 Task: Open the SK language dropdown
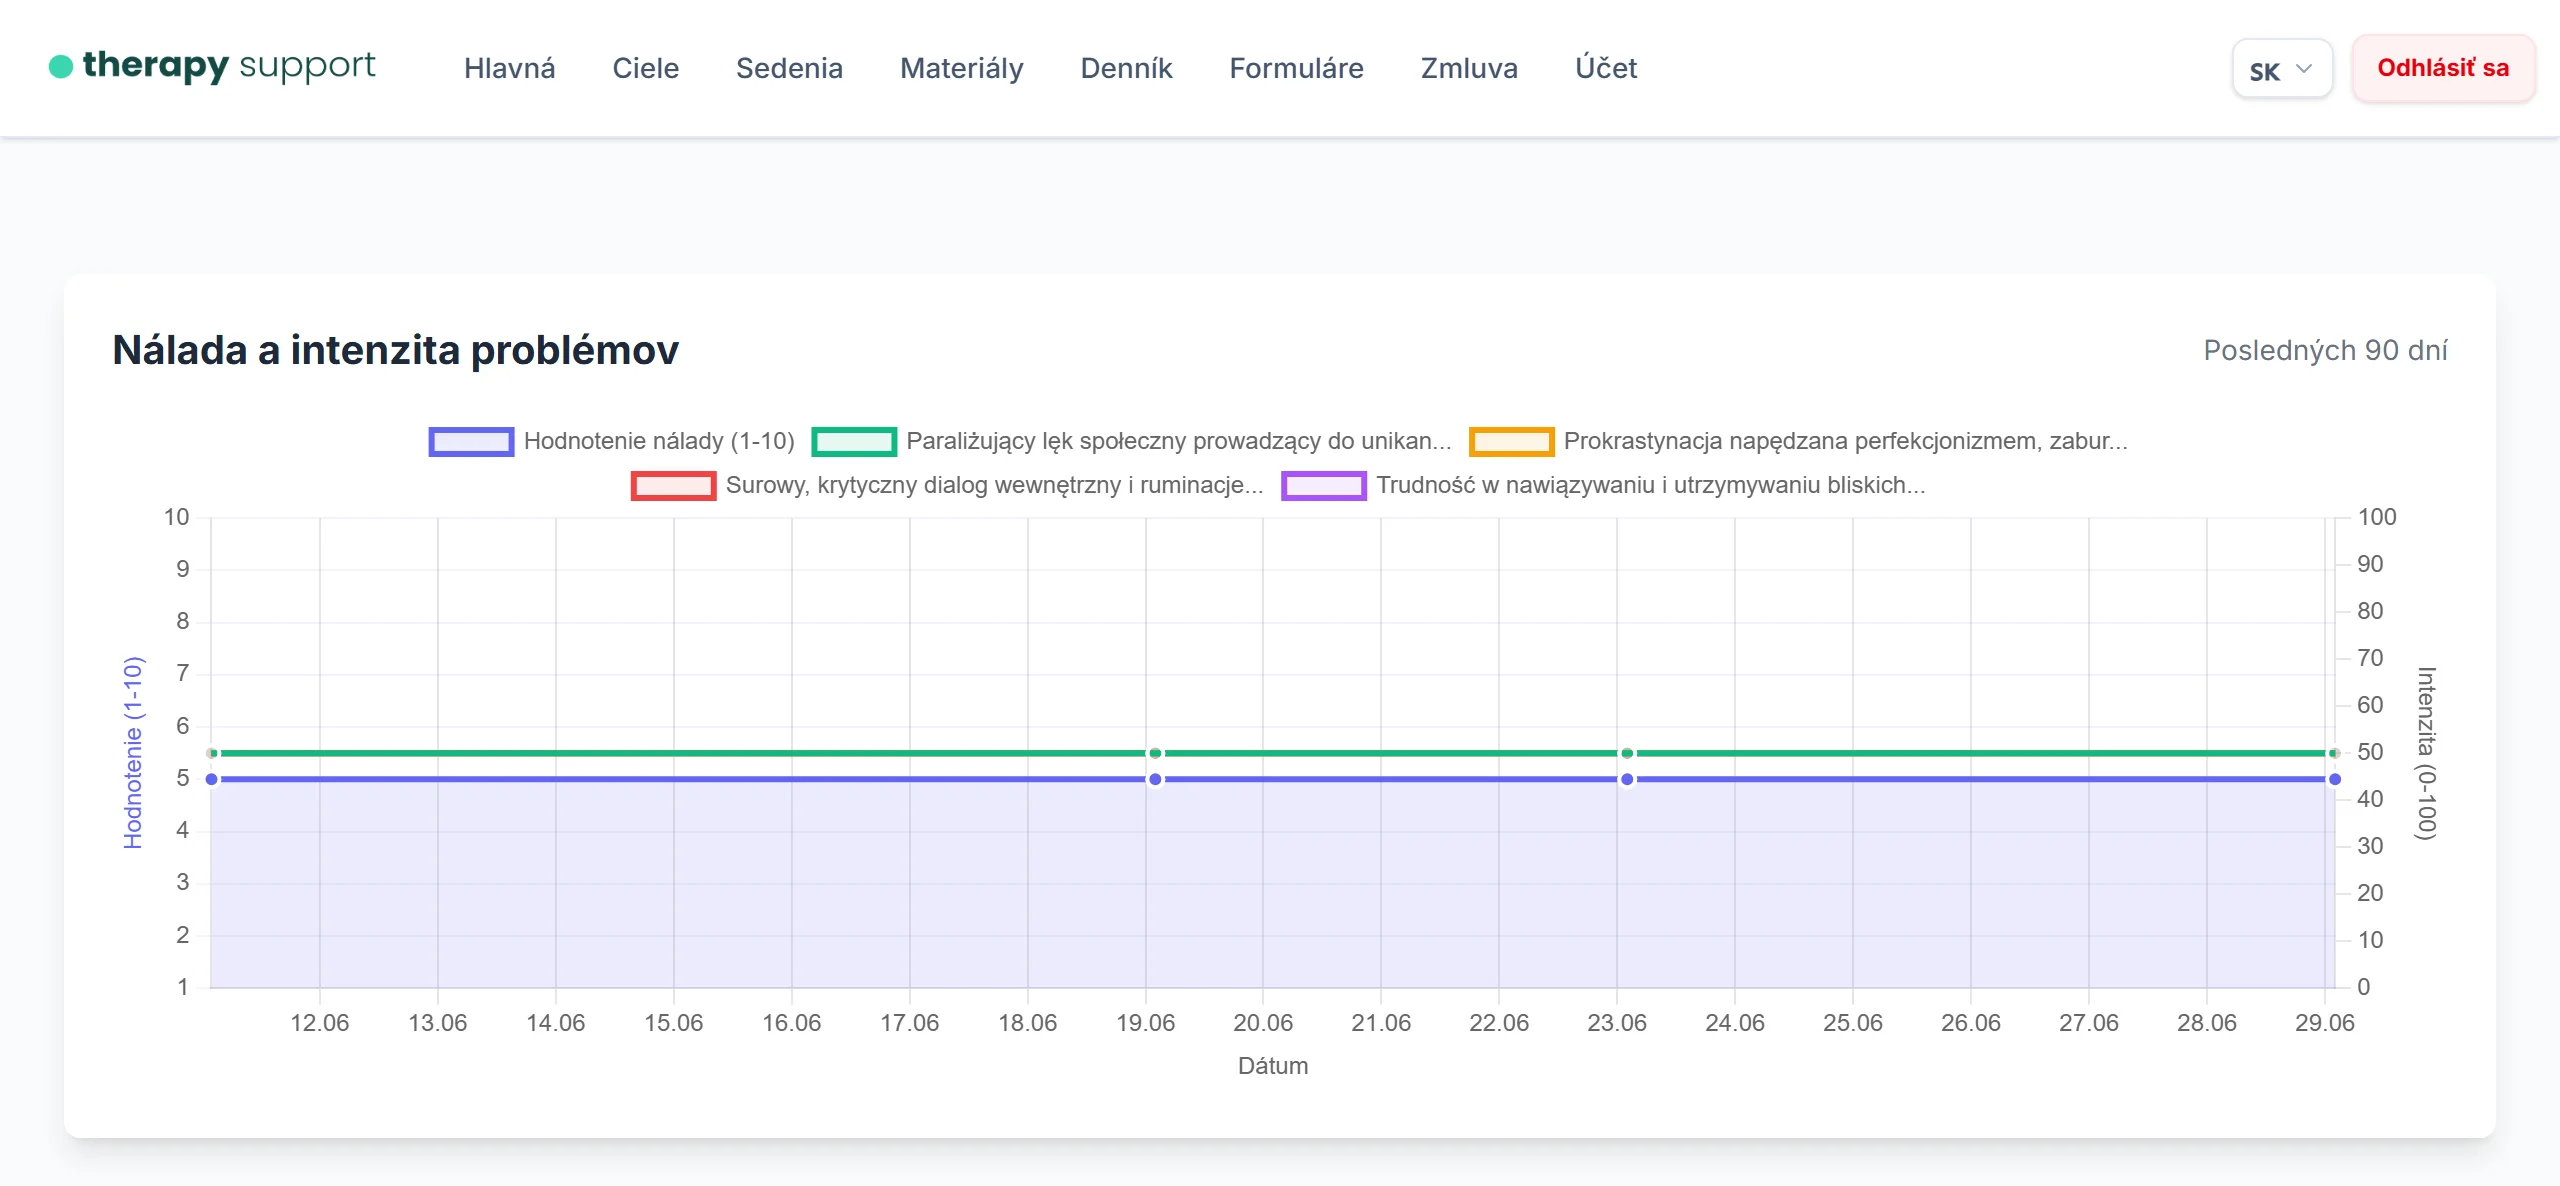(x=2282, y=69)
